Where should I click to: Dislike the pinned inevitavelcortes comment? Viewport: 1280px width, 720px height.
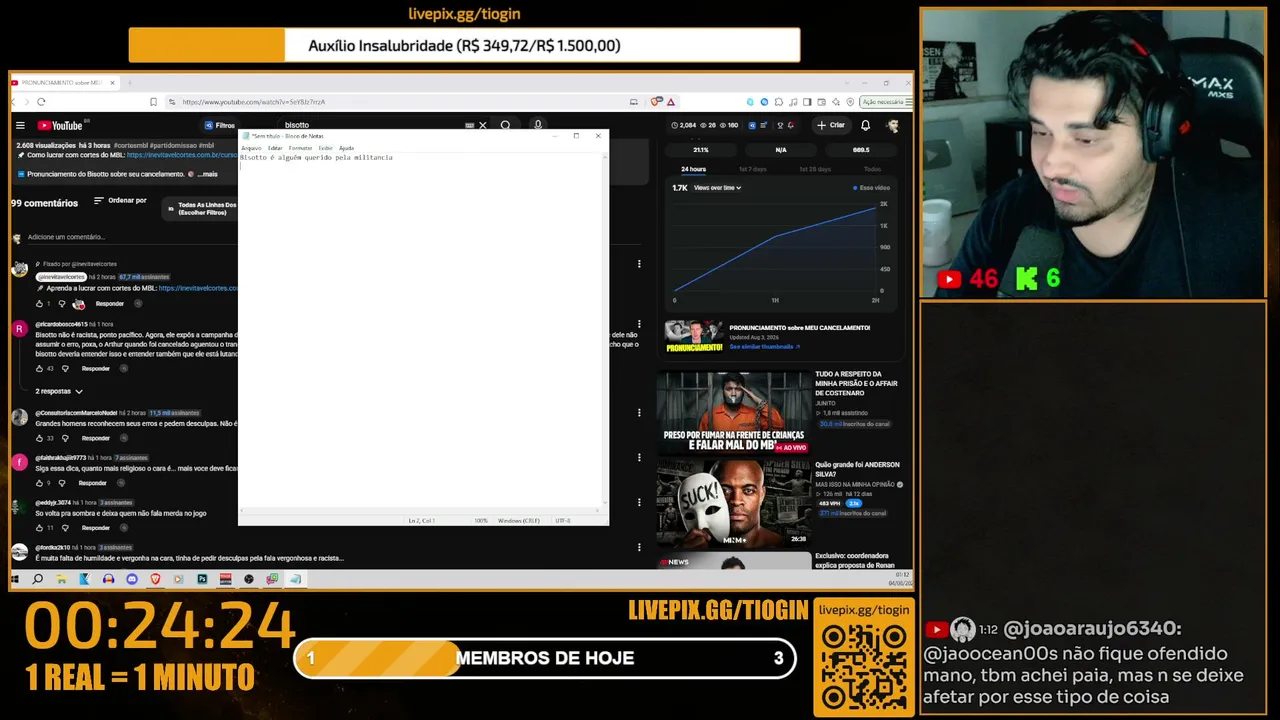pyautogui.click(x=62, y=304)
